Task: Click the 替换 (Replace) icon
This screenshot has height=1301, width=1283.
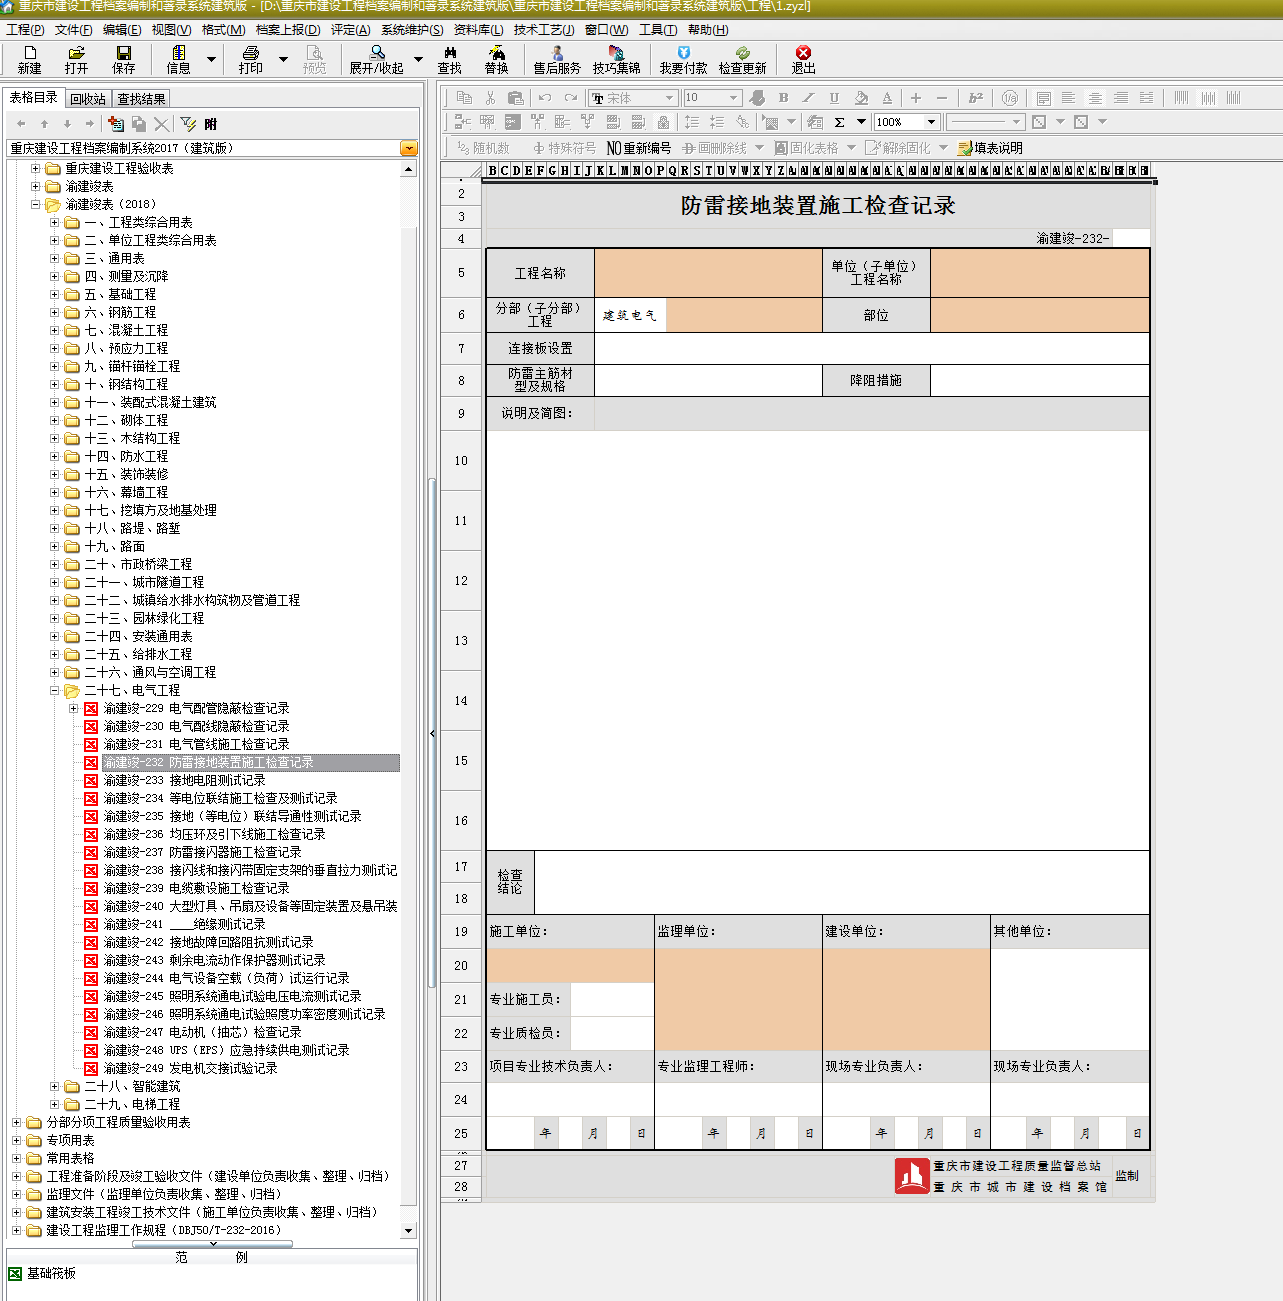Action: pos(496,60)
